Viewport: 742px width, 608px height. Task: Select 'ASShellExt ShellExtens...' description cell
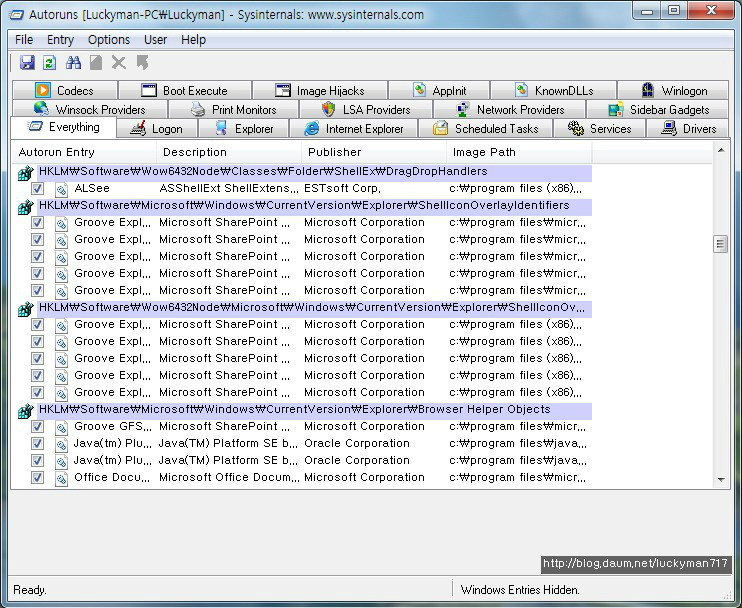(x=229, y=188)
